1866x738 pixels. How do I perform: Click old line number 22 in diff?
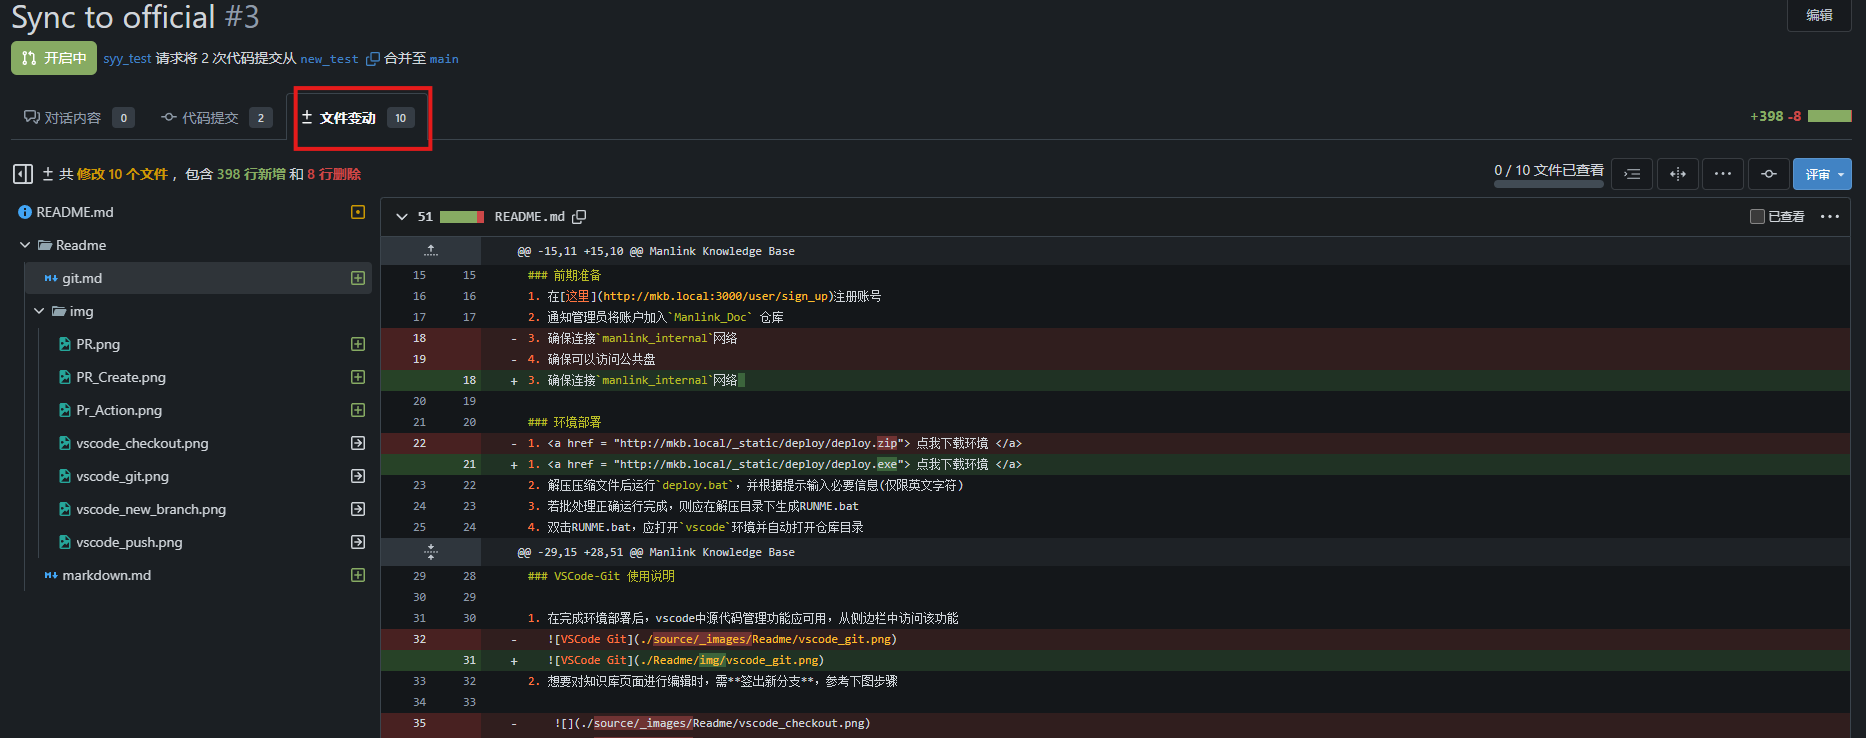click(x=419, y=443)
